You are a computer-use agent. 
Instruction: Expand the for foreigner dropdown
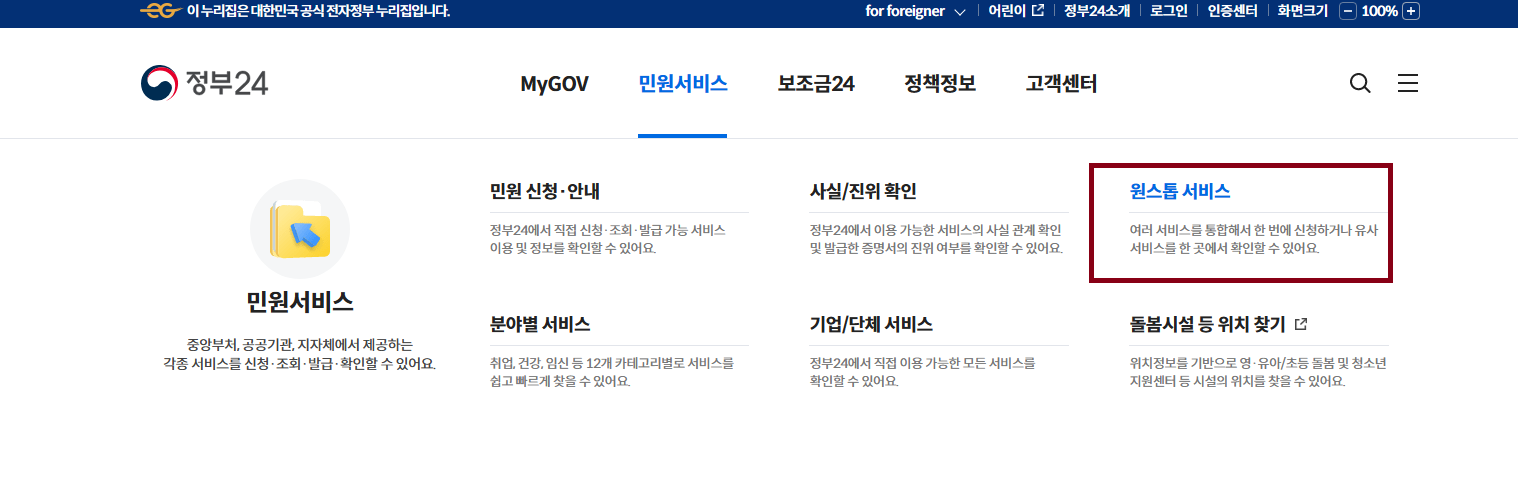916,11
